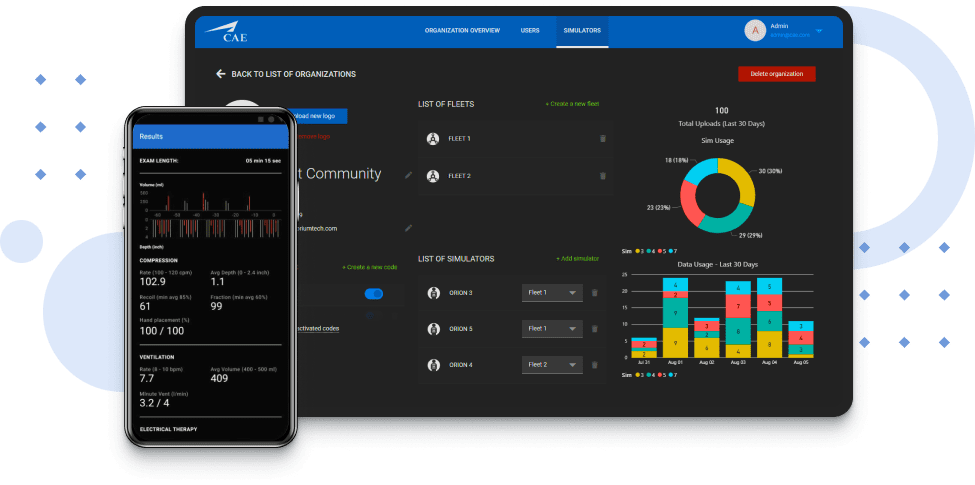Click the Total Uploads (Last 30 Days) label
The height and width of the screenshot is (485, 975).
coord(721,124)
